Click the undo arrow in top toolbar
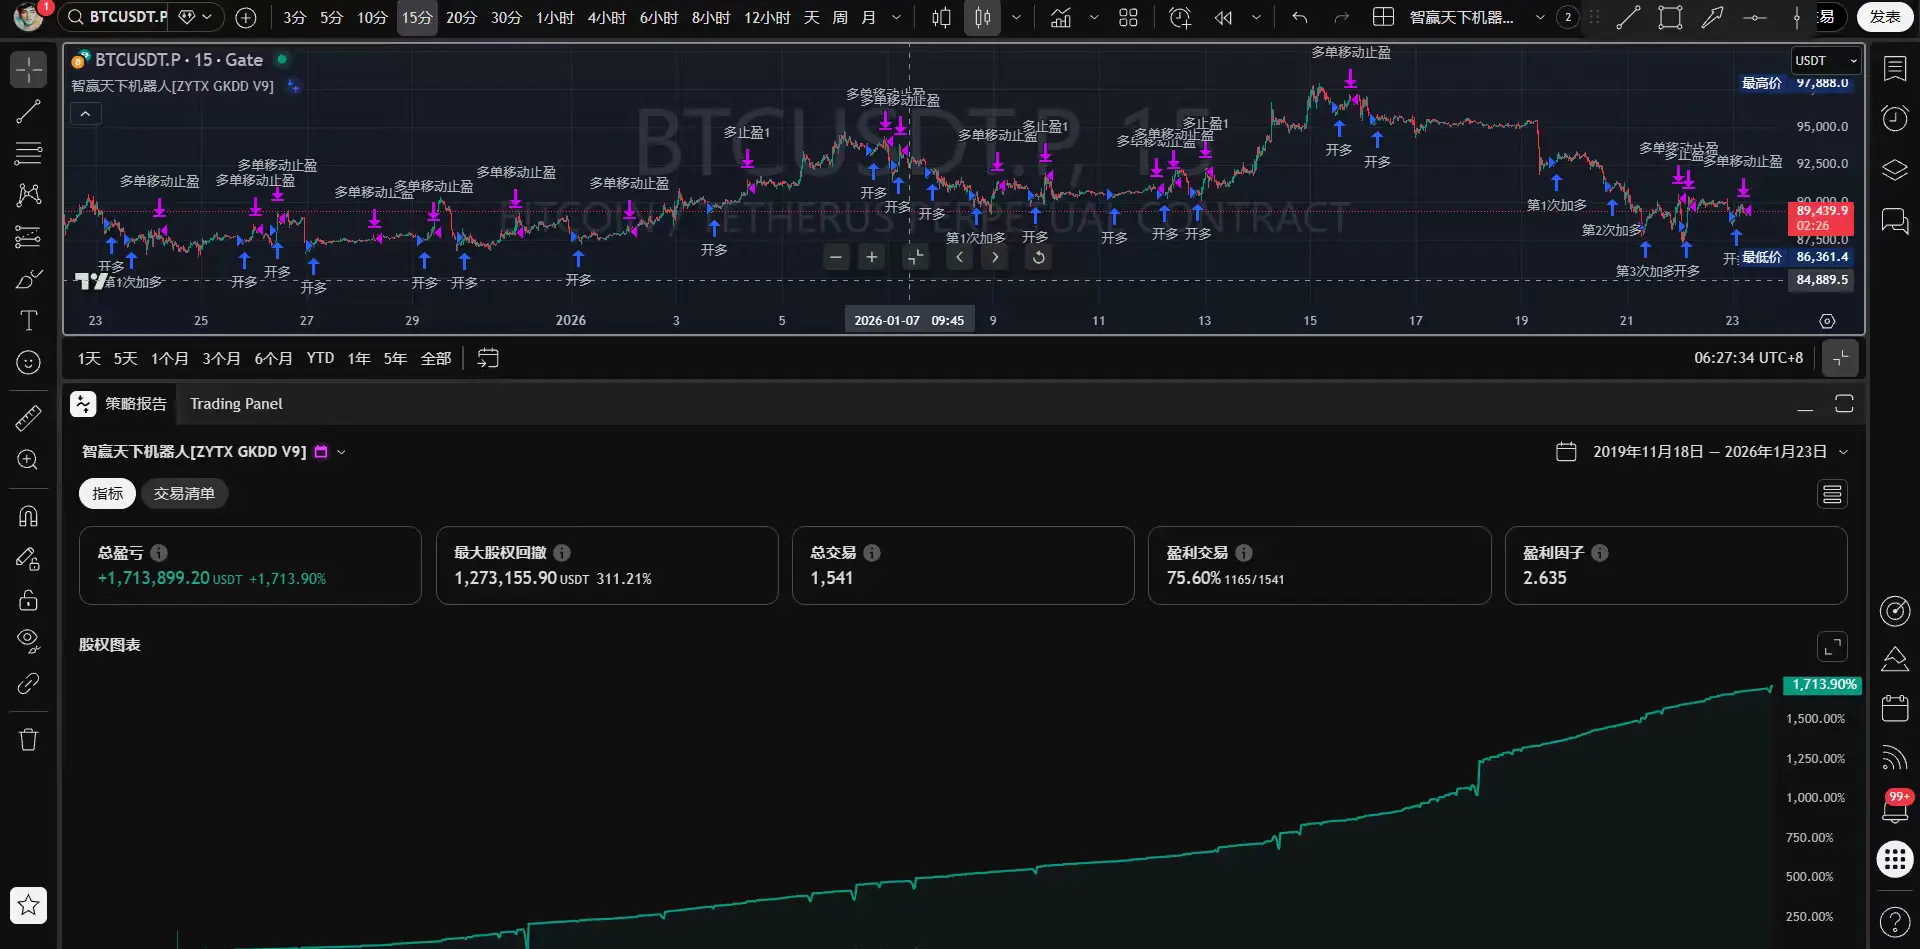The width and height of the screenshot is (1920, 949). [x=1299, y=17]
